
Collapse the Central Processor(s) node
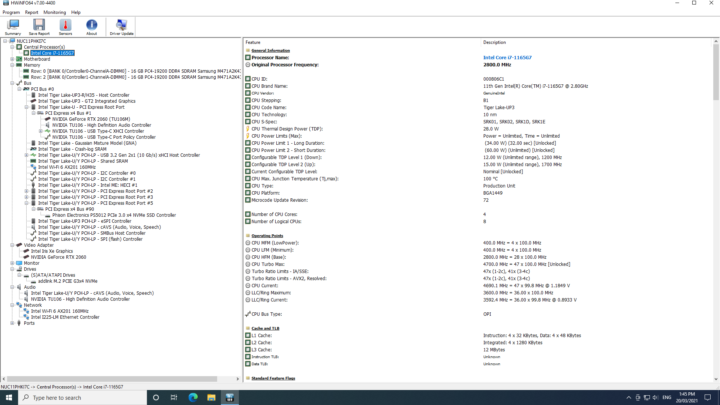[12, 47]
